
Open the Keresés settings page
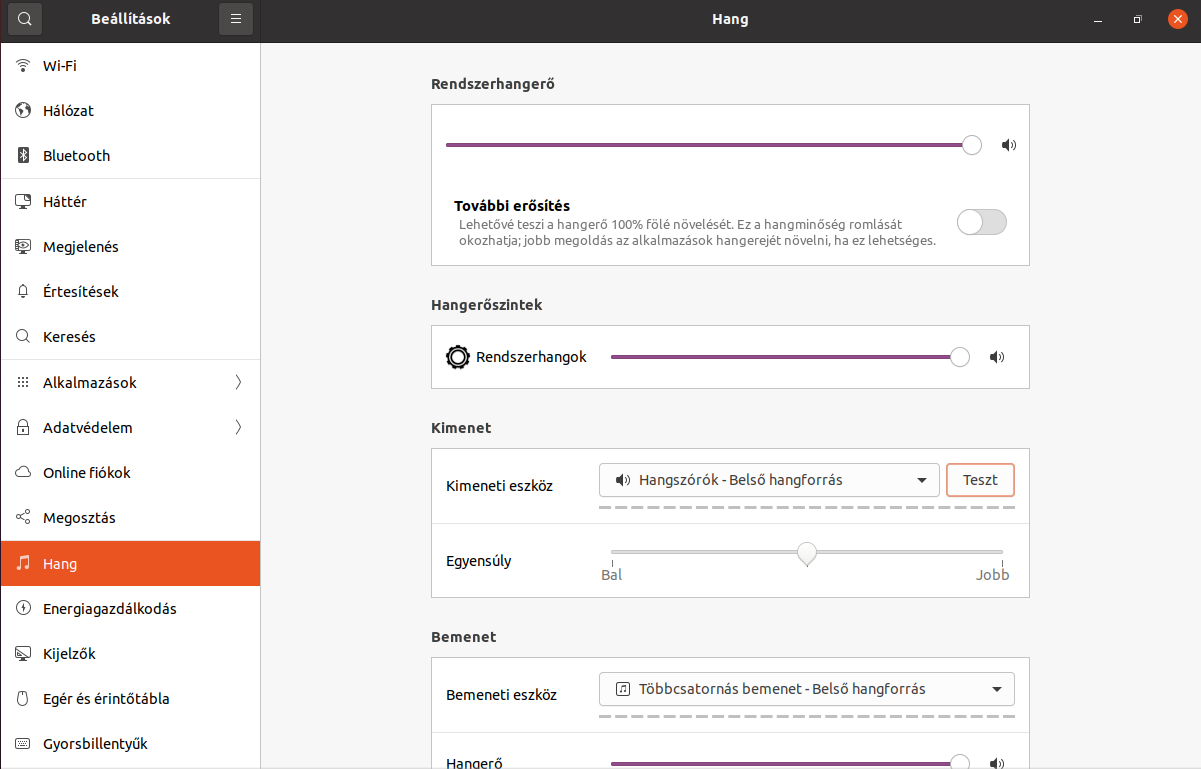130,337
